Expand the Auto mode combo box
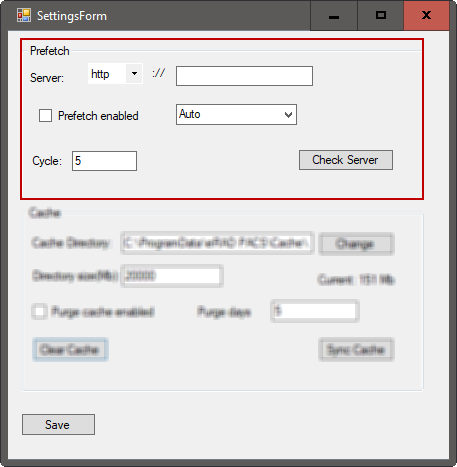The height and width of the screenshot is (467, 457). coord(236,114)
